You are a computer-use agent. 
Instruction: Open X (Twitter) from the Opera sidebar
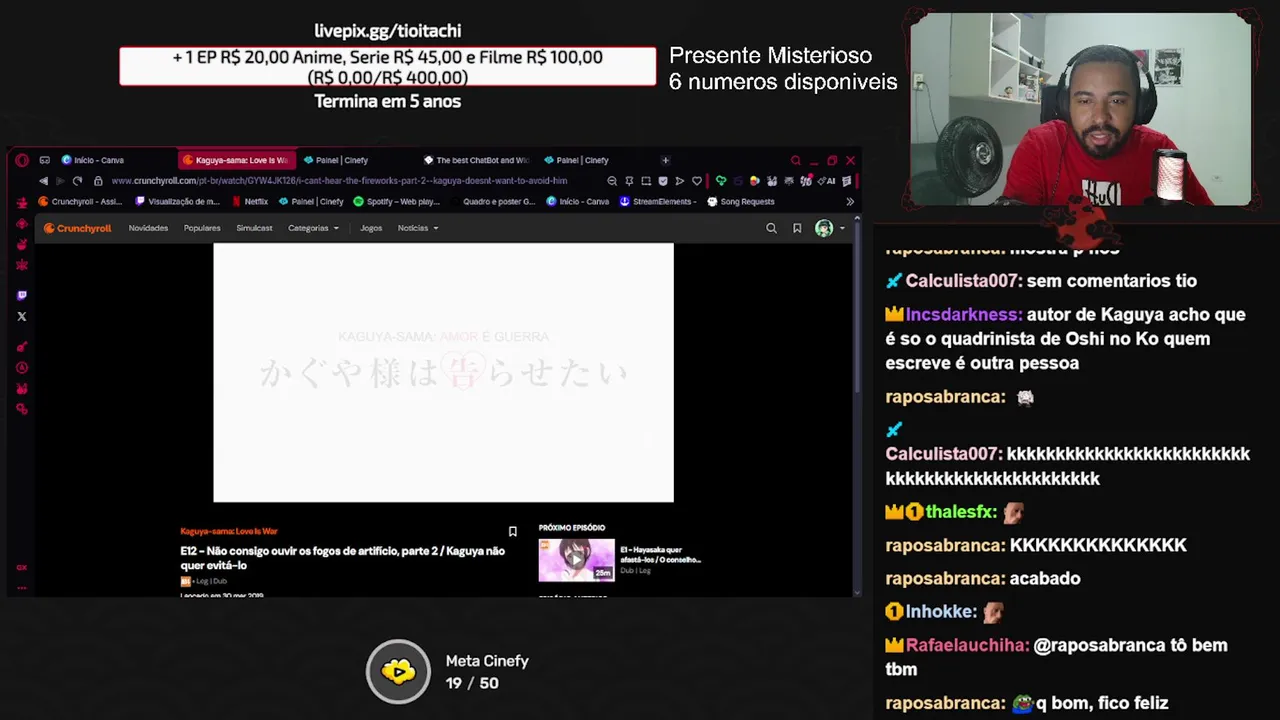point(22,316)
